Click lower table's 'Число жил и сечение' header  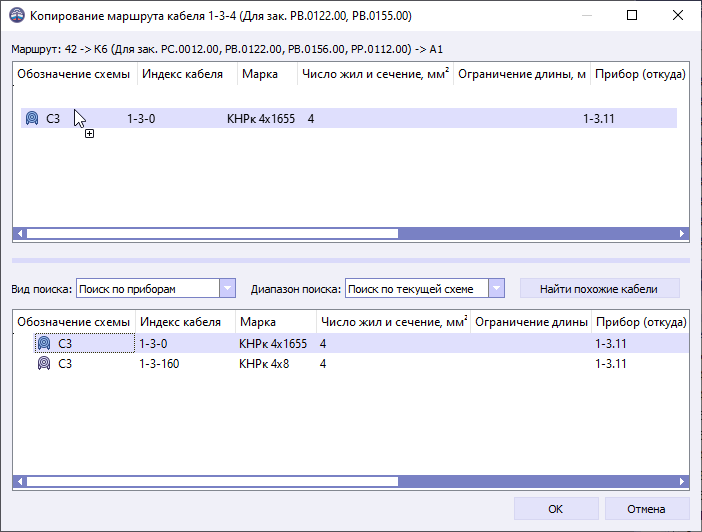[394, 322]
